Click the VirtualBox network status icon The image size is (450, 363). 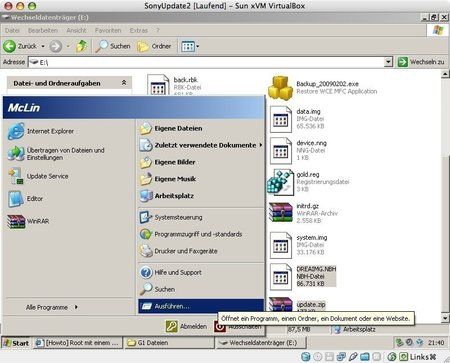pos(341,357)
